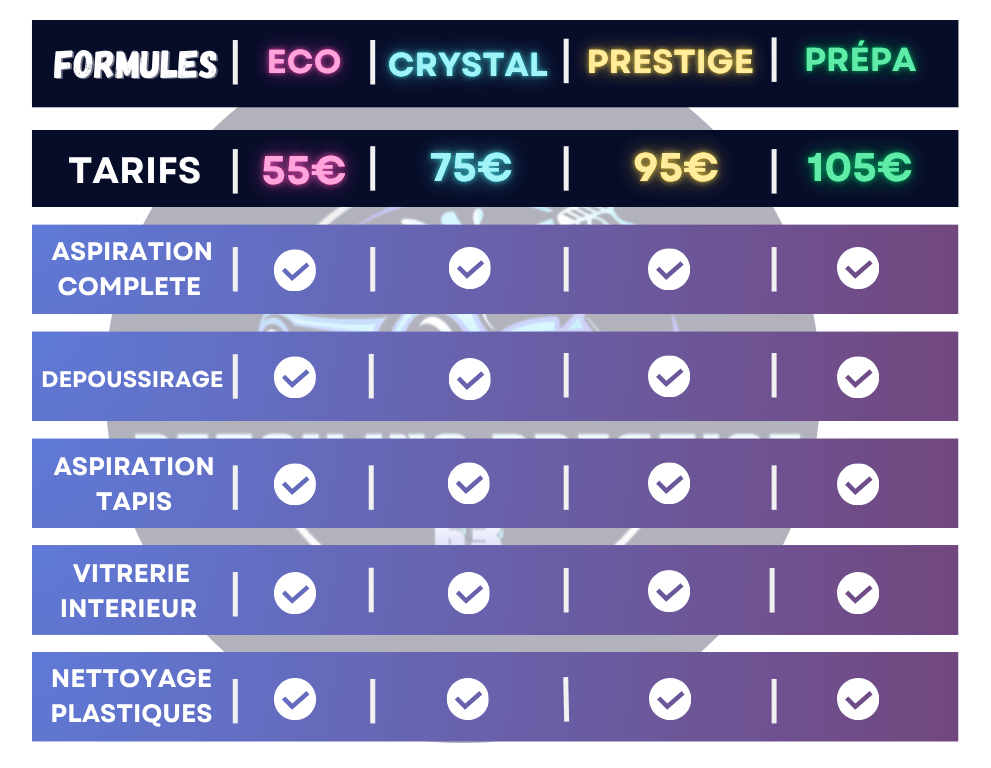Click the Nettoyage Plastiques row label

click(x=132, y=696)
